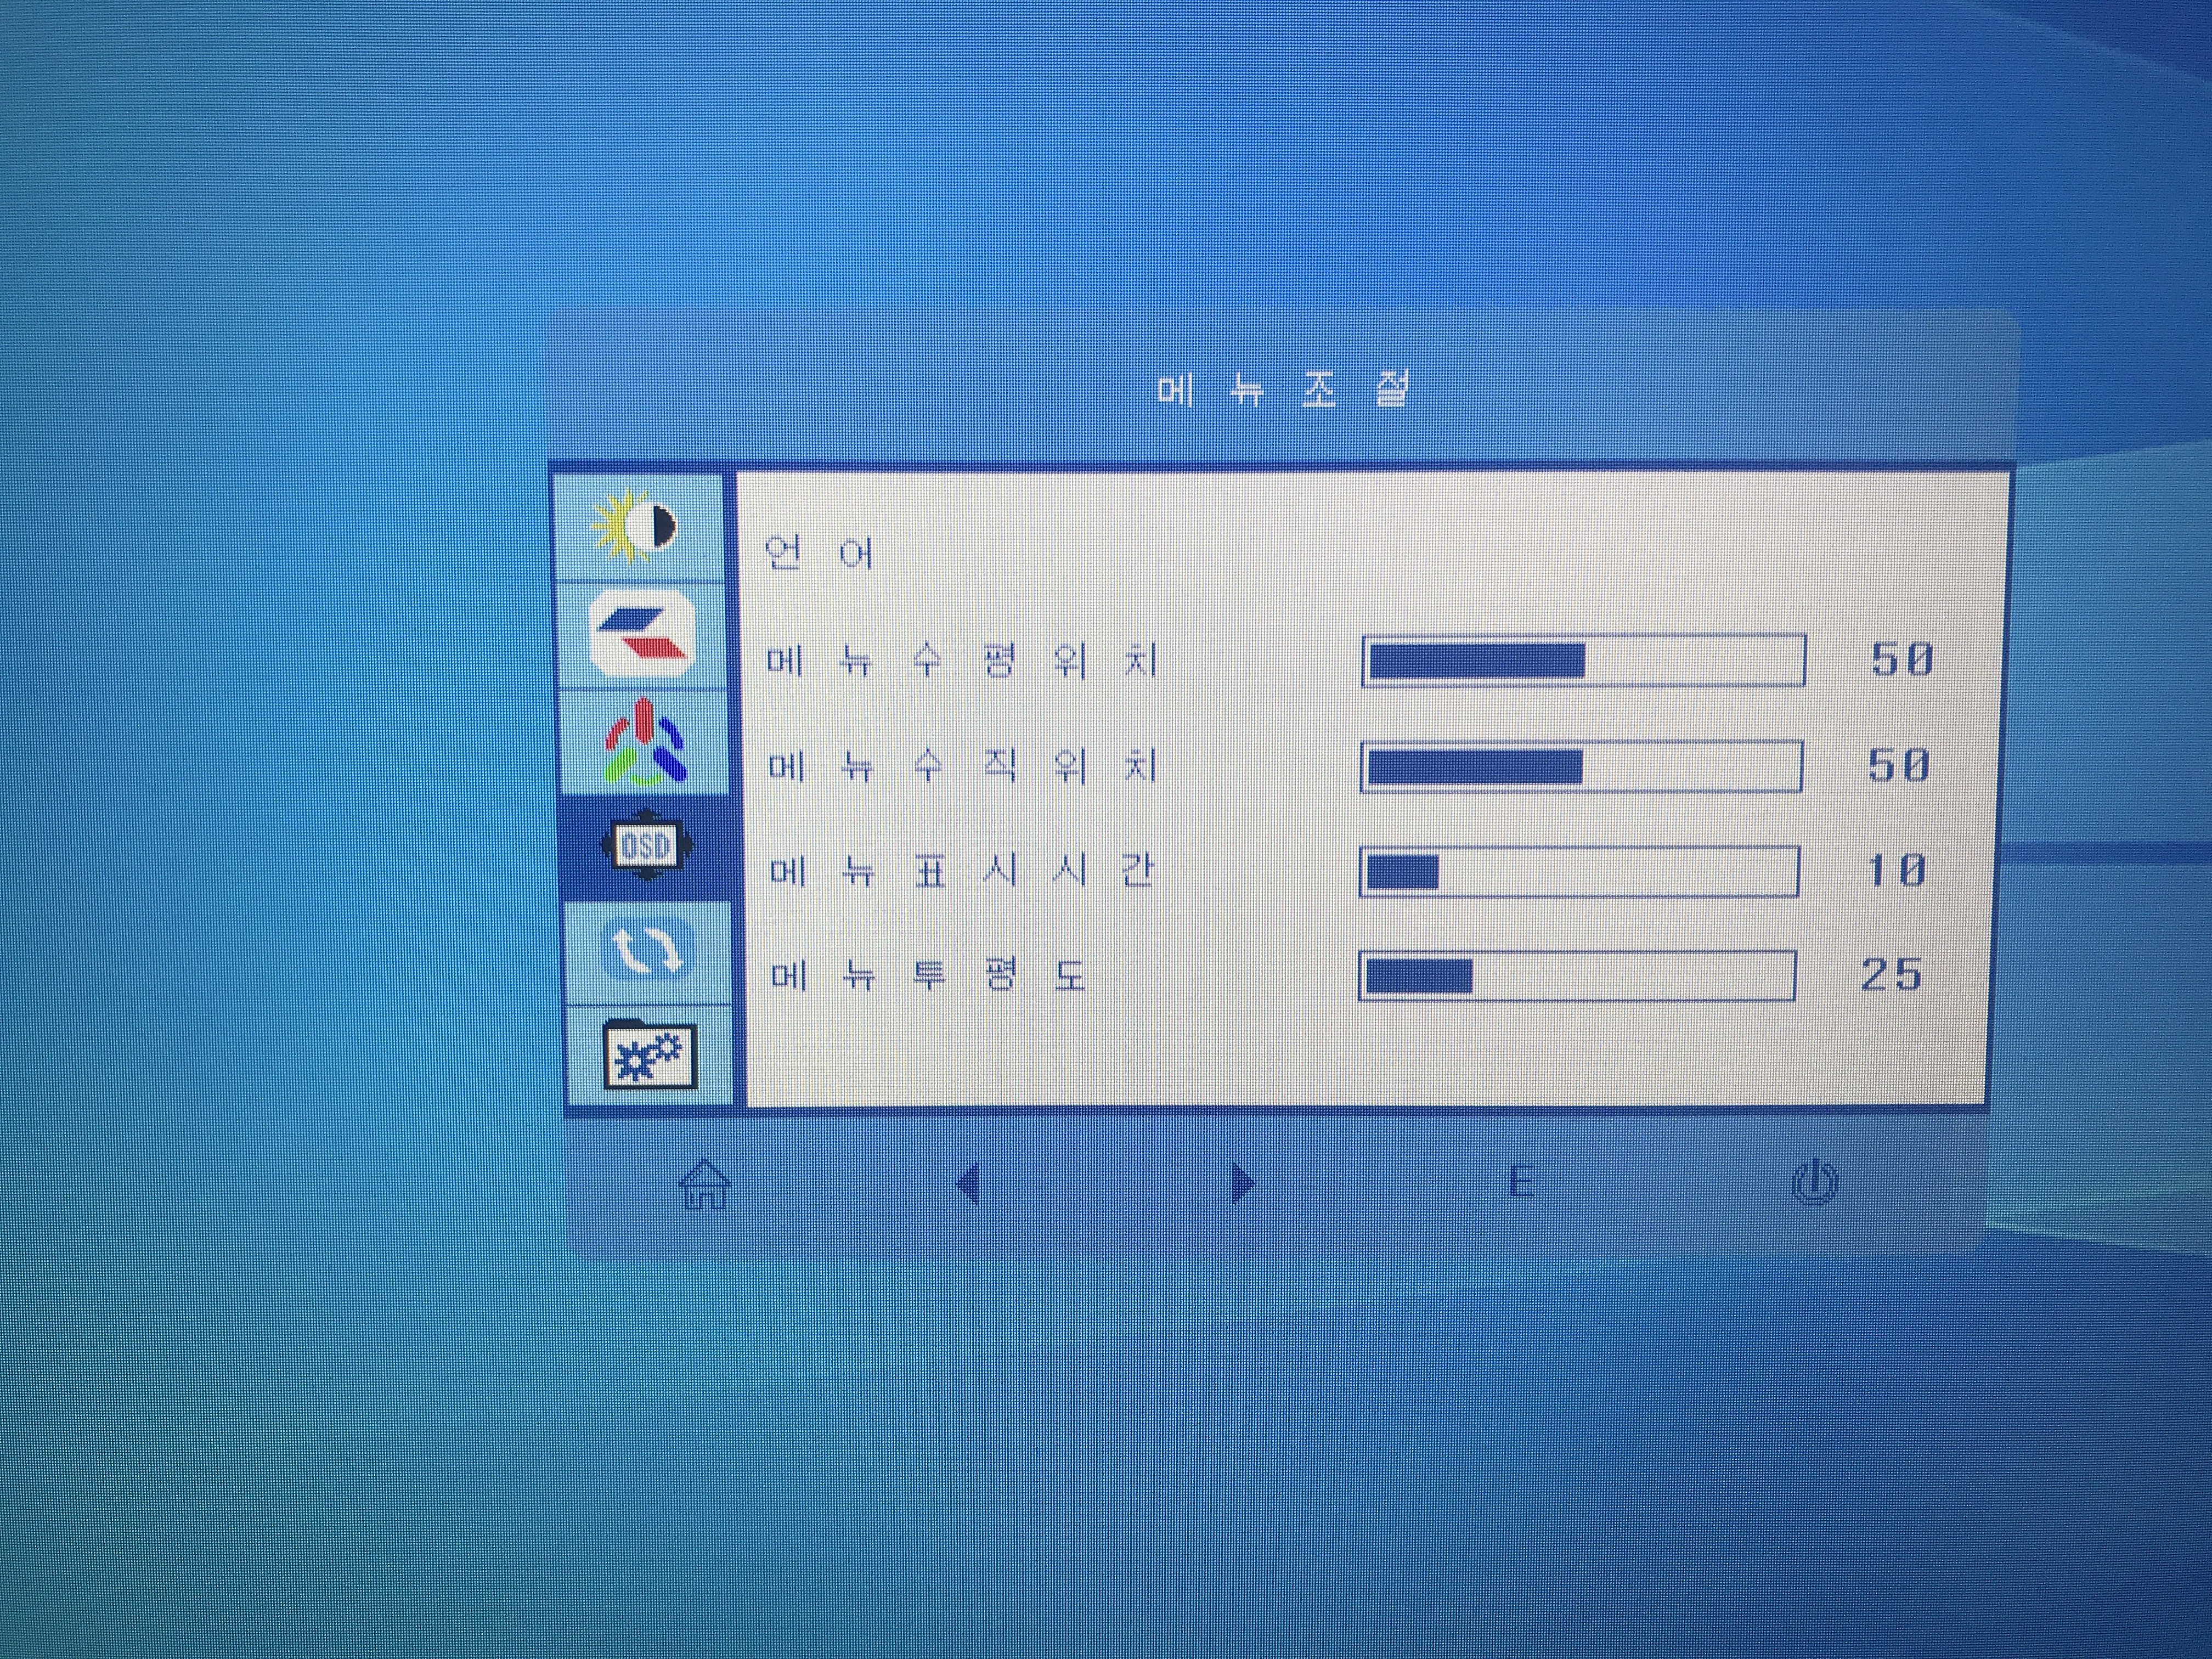This screenshot has height=1659, width=2212.
Task: Click the menu display time slider
Action: click(1579, 871)
